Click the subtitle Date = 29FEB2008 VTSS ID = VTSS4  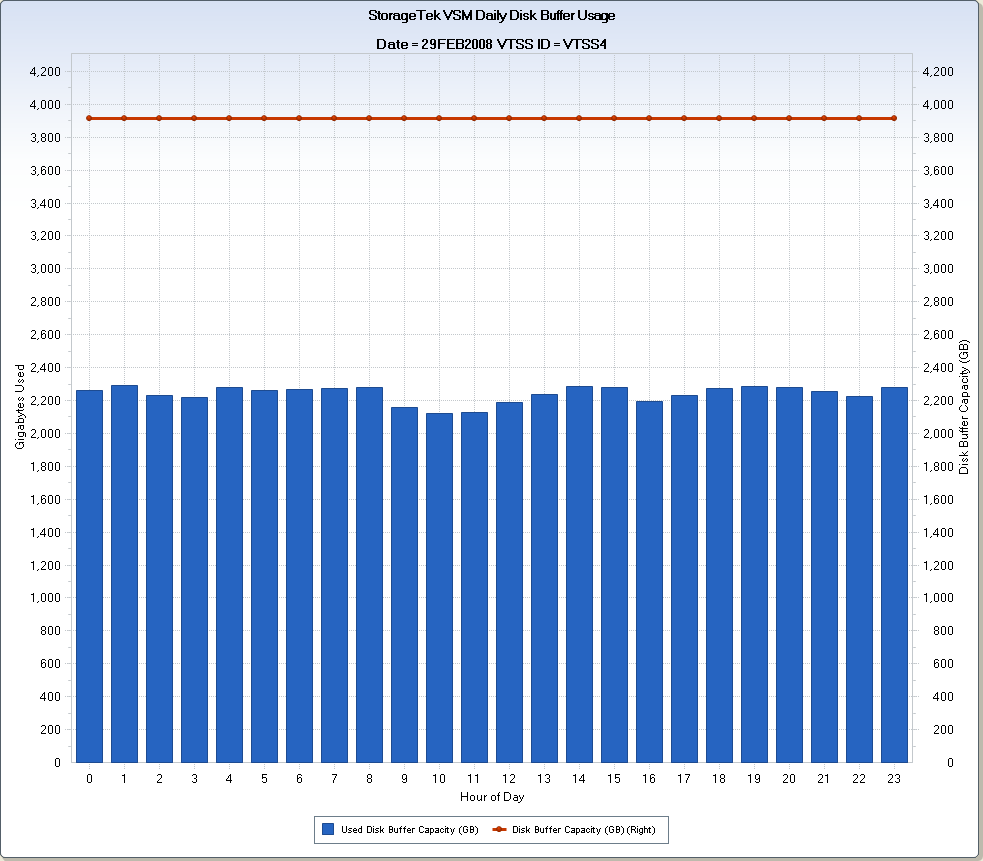pyautogui.click(x=492, y=44)
